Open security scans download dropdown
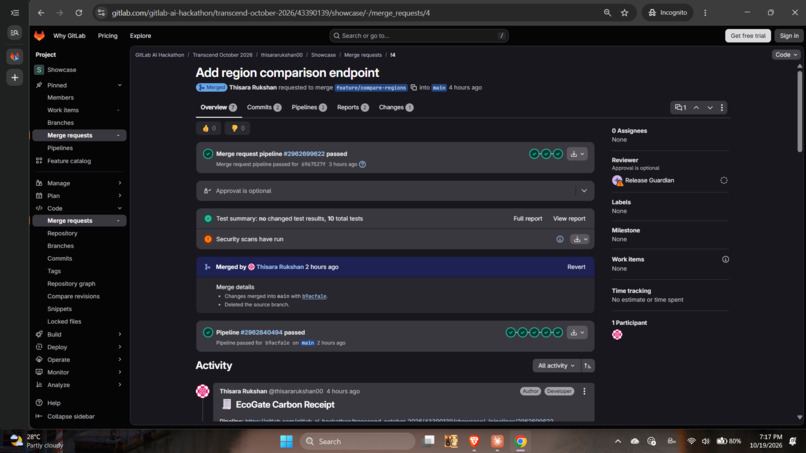The width and height of the screenshot is (806, 453). point(579,239)
